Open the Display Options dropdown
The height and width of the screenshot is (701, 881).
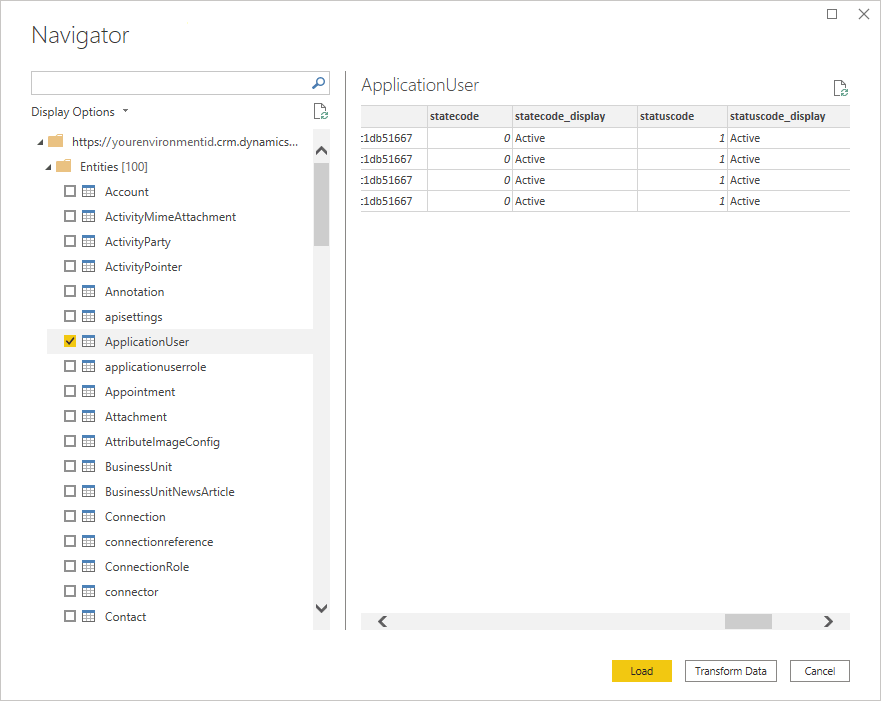point(80,112)
